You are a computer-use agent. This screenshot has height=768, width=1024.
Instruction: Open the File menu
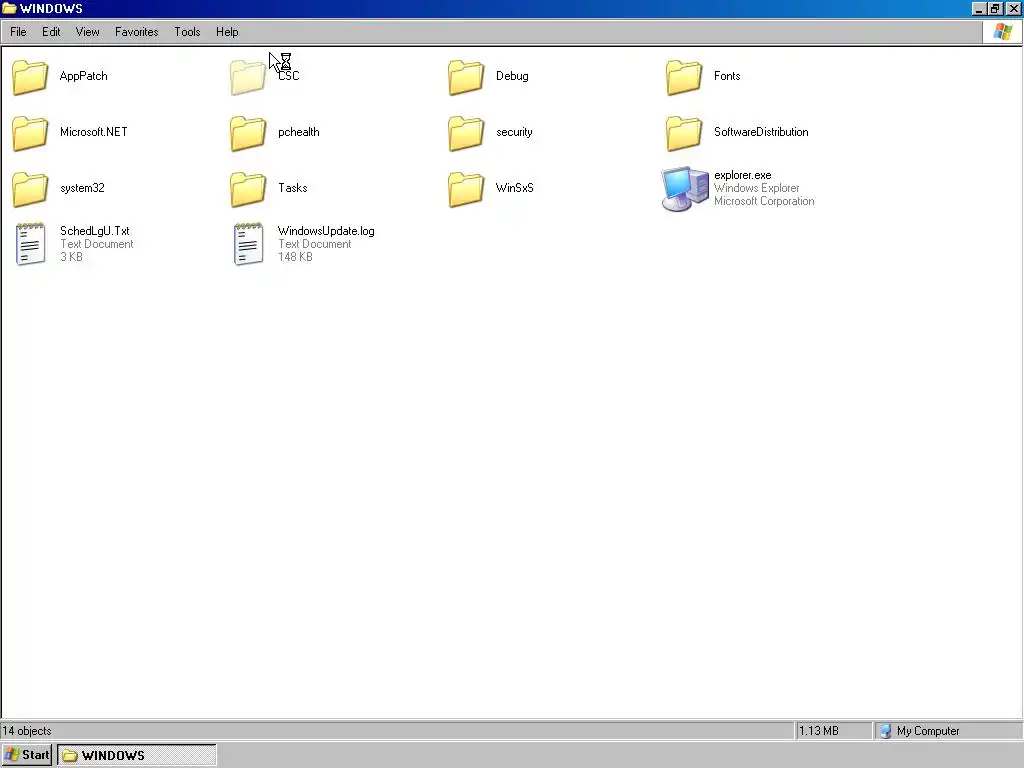click(x=18, y=31)
